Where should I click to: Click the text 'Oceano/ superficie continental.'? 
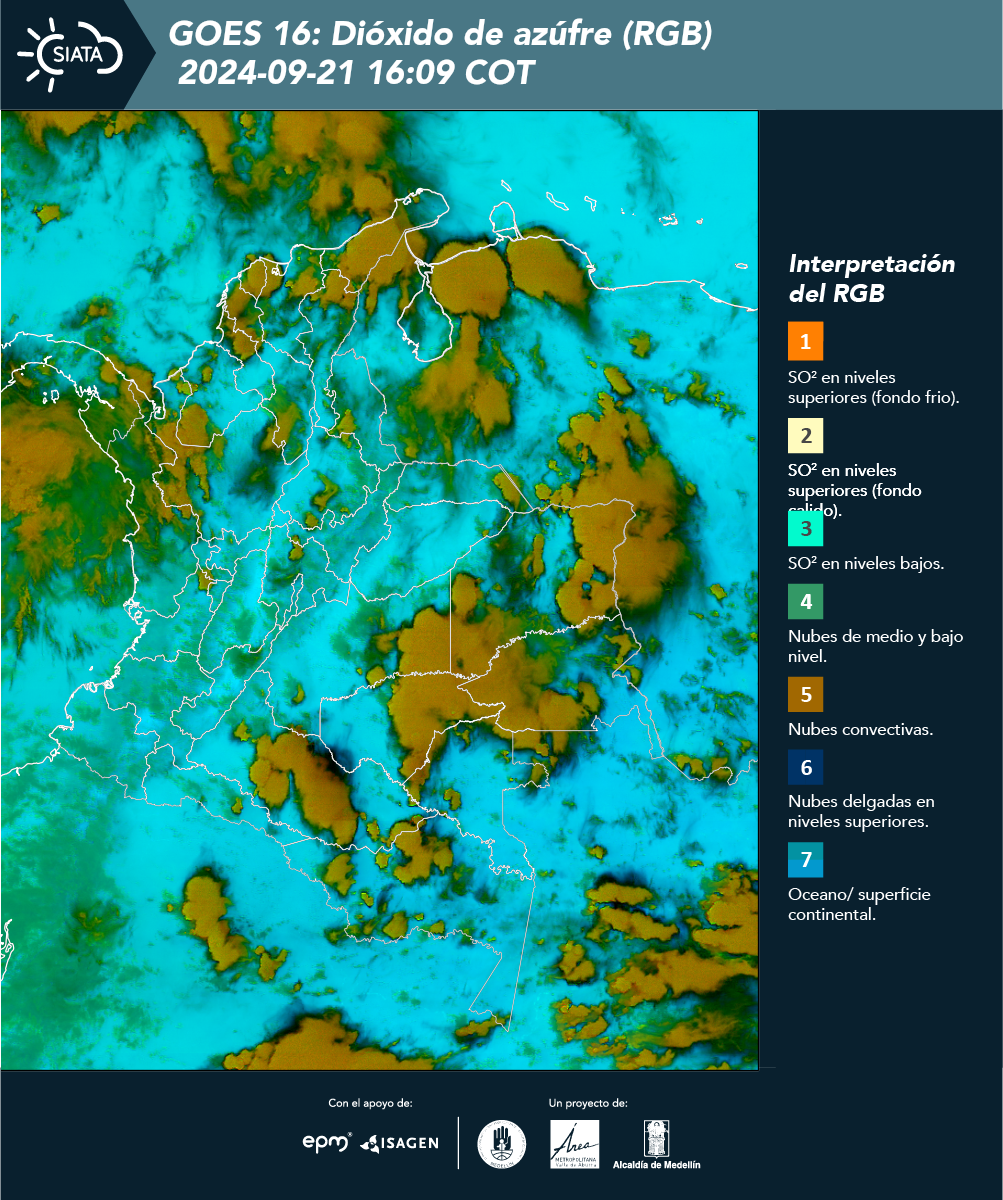(x=859, y=904)
